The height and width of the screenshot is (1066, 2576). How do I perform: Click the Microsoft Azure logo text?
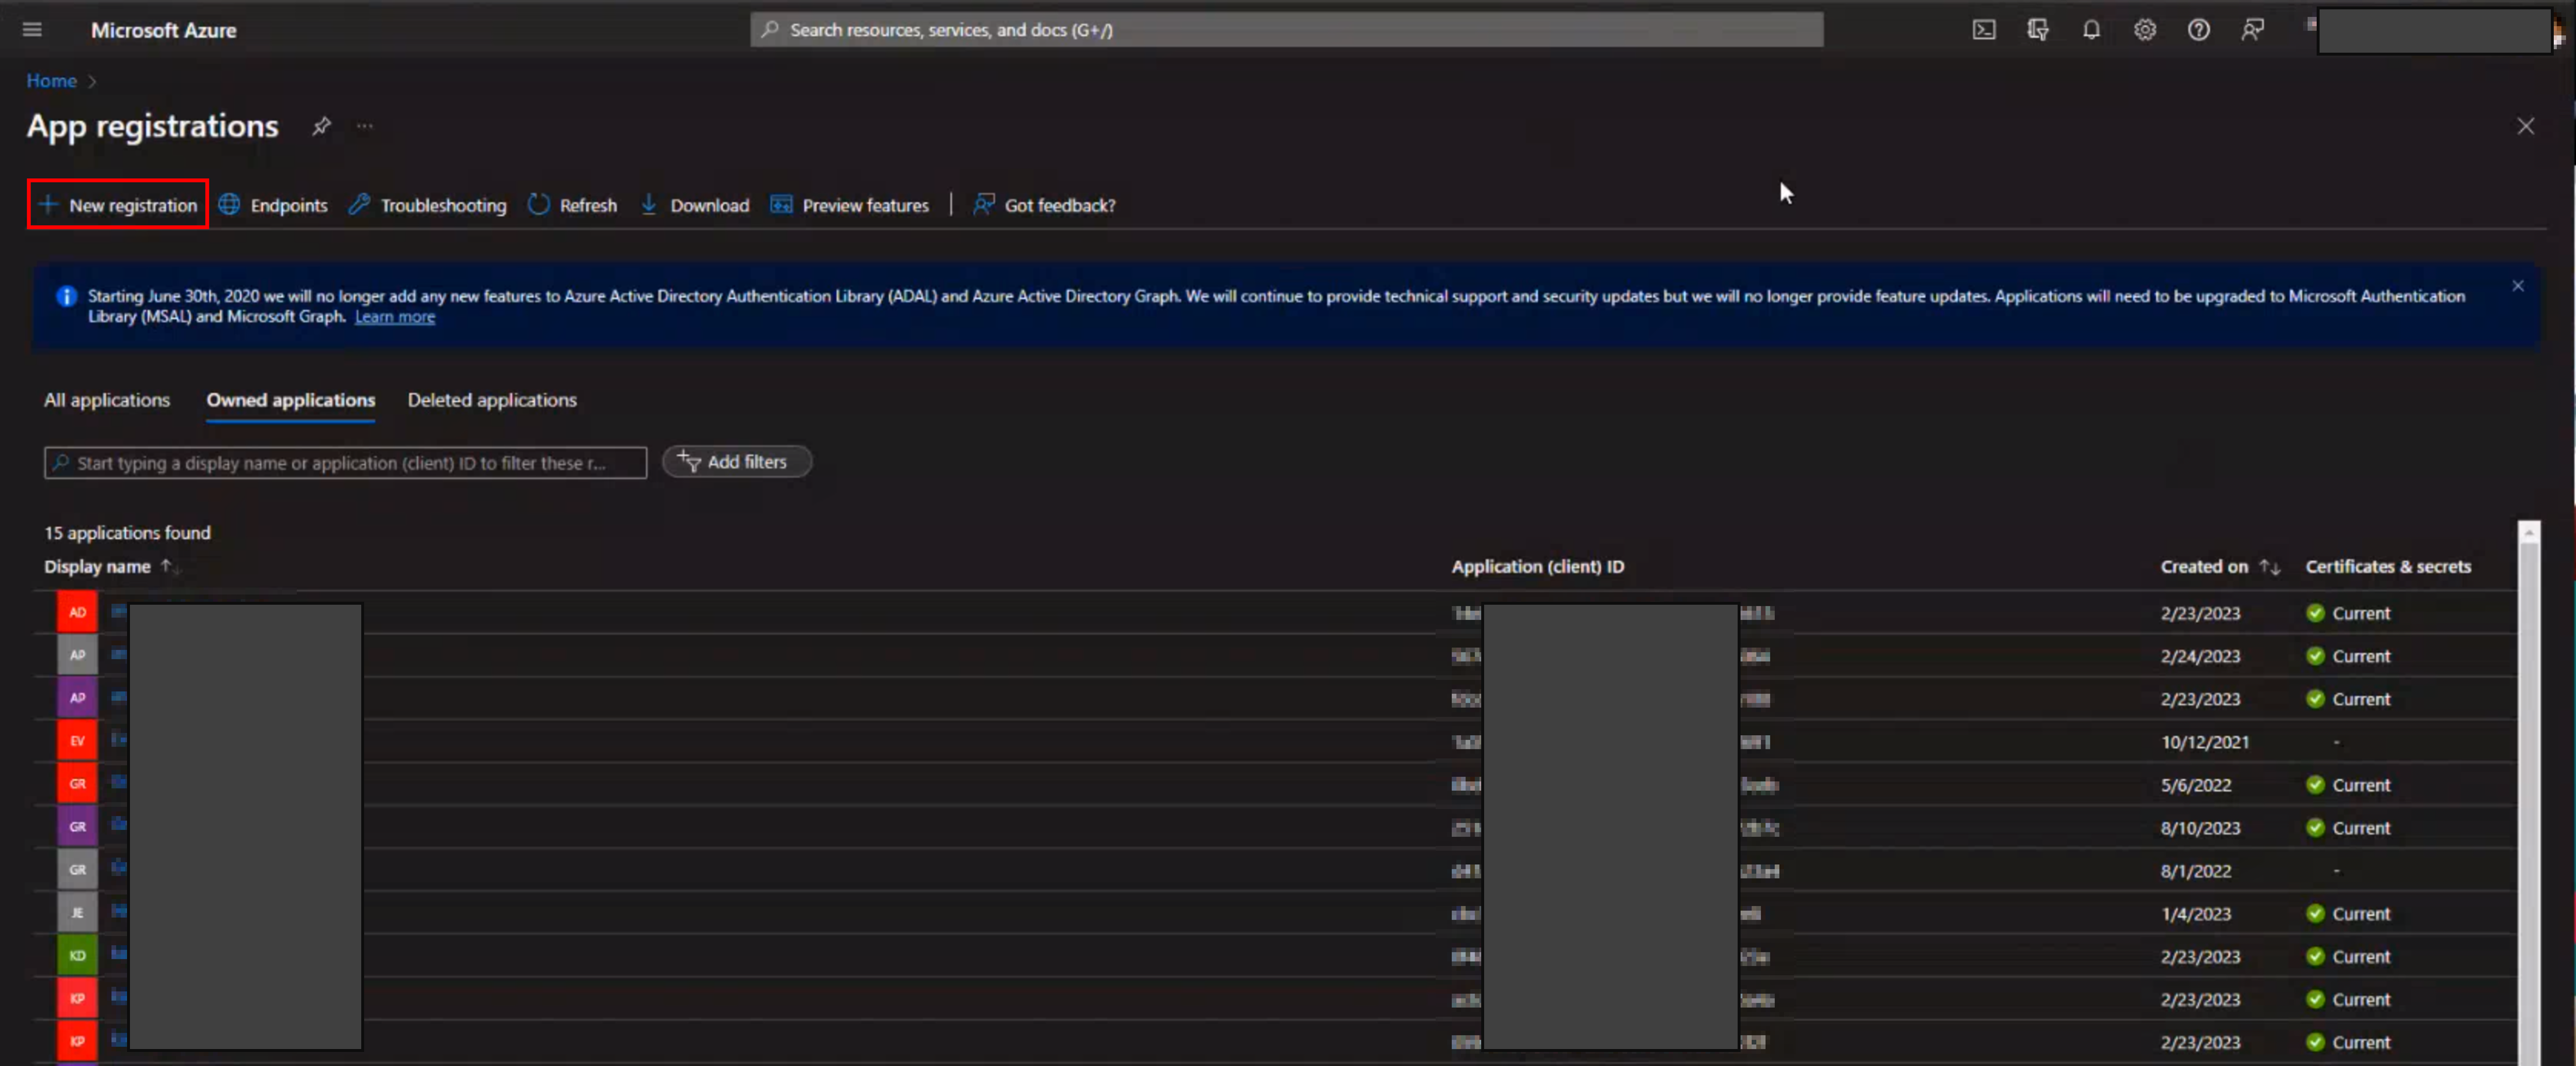pos(164,30)
